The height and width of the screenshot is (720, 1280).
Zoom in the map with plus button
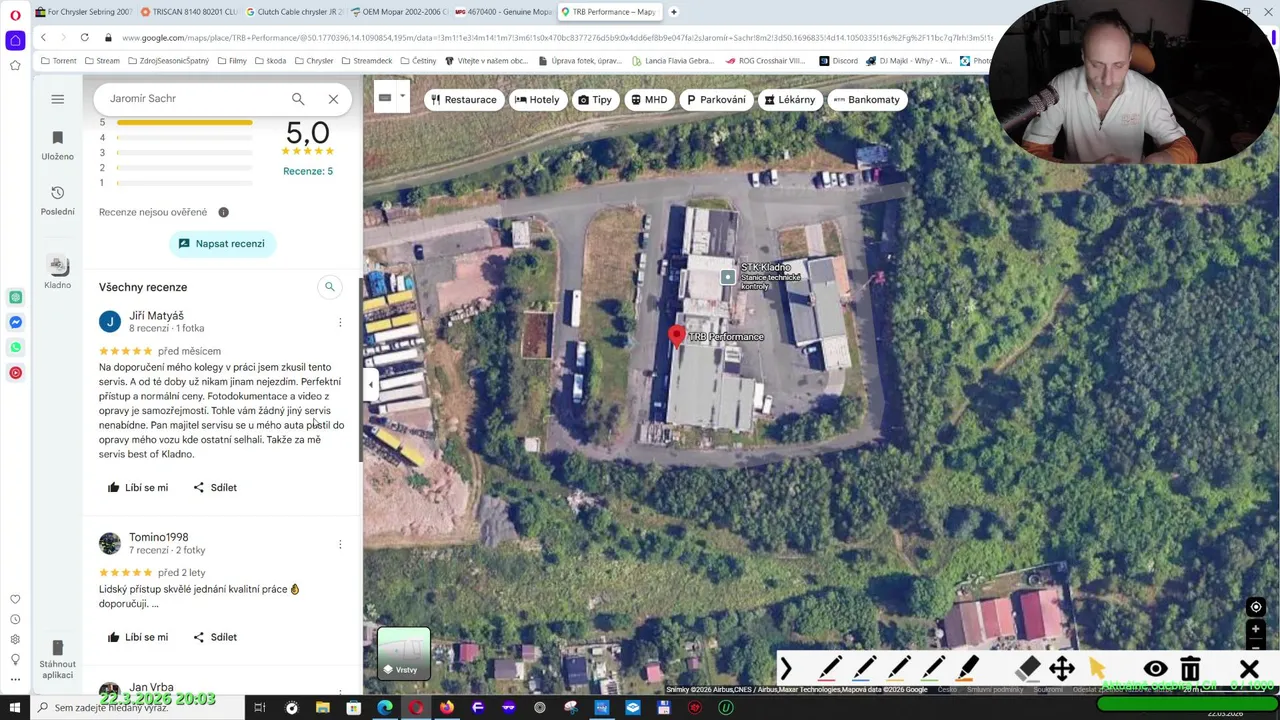[1256, 630]
